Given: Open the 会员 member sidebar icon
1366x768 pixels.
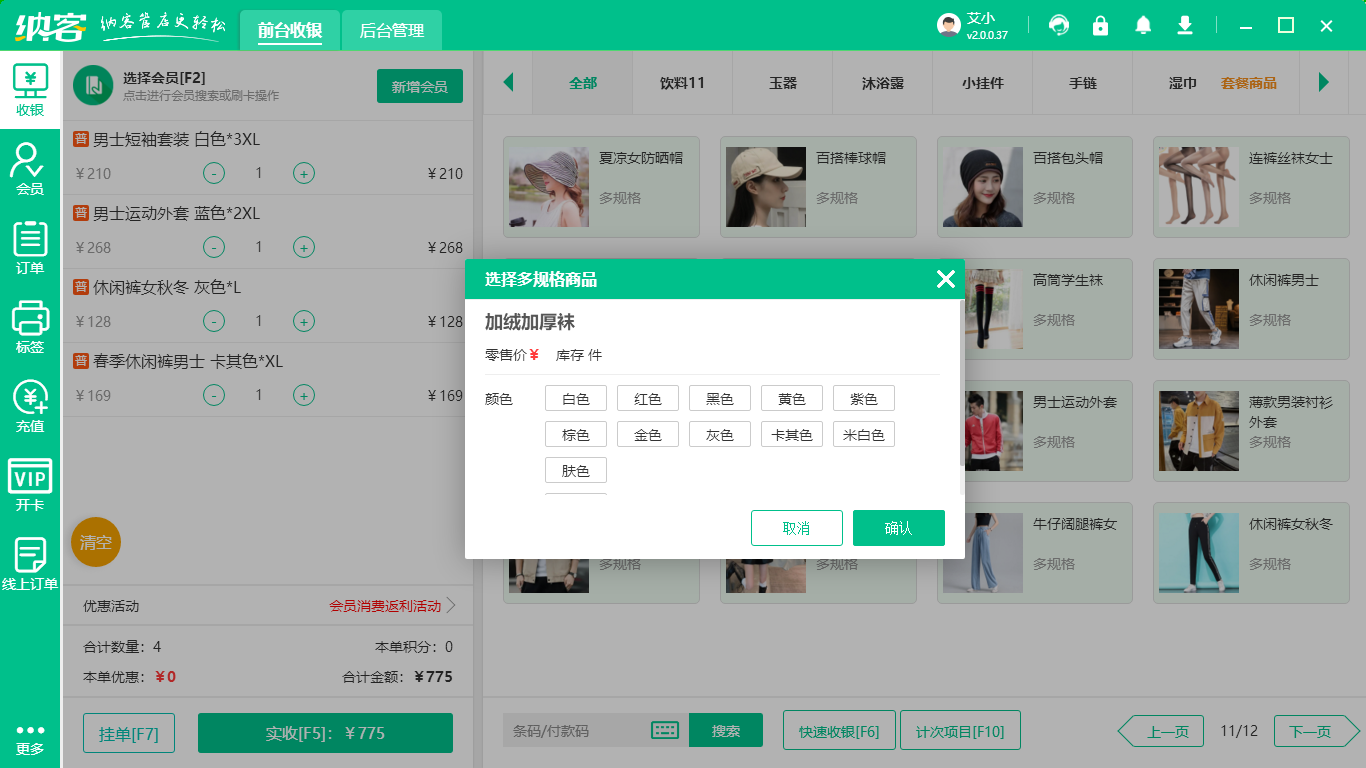Looking at the screenshot, I should click(x=30, y=168).
